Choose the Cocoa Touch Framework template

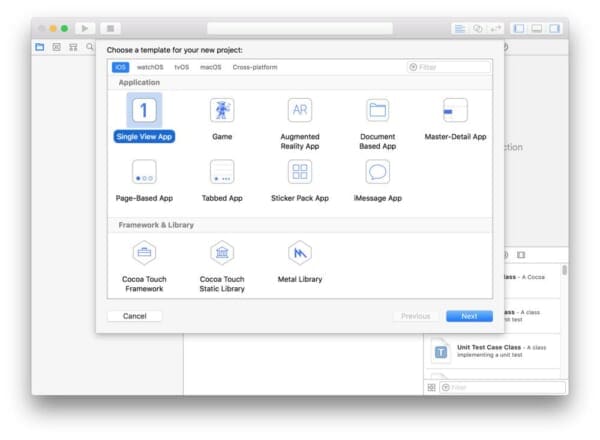(144, 253)
